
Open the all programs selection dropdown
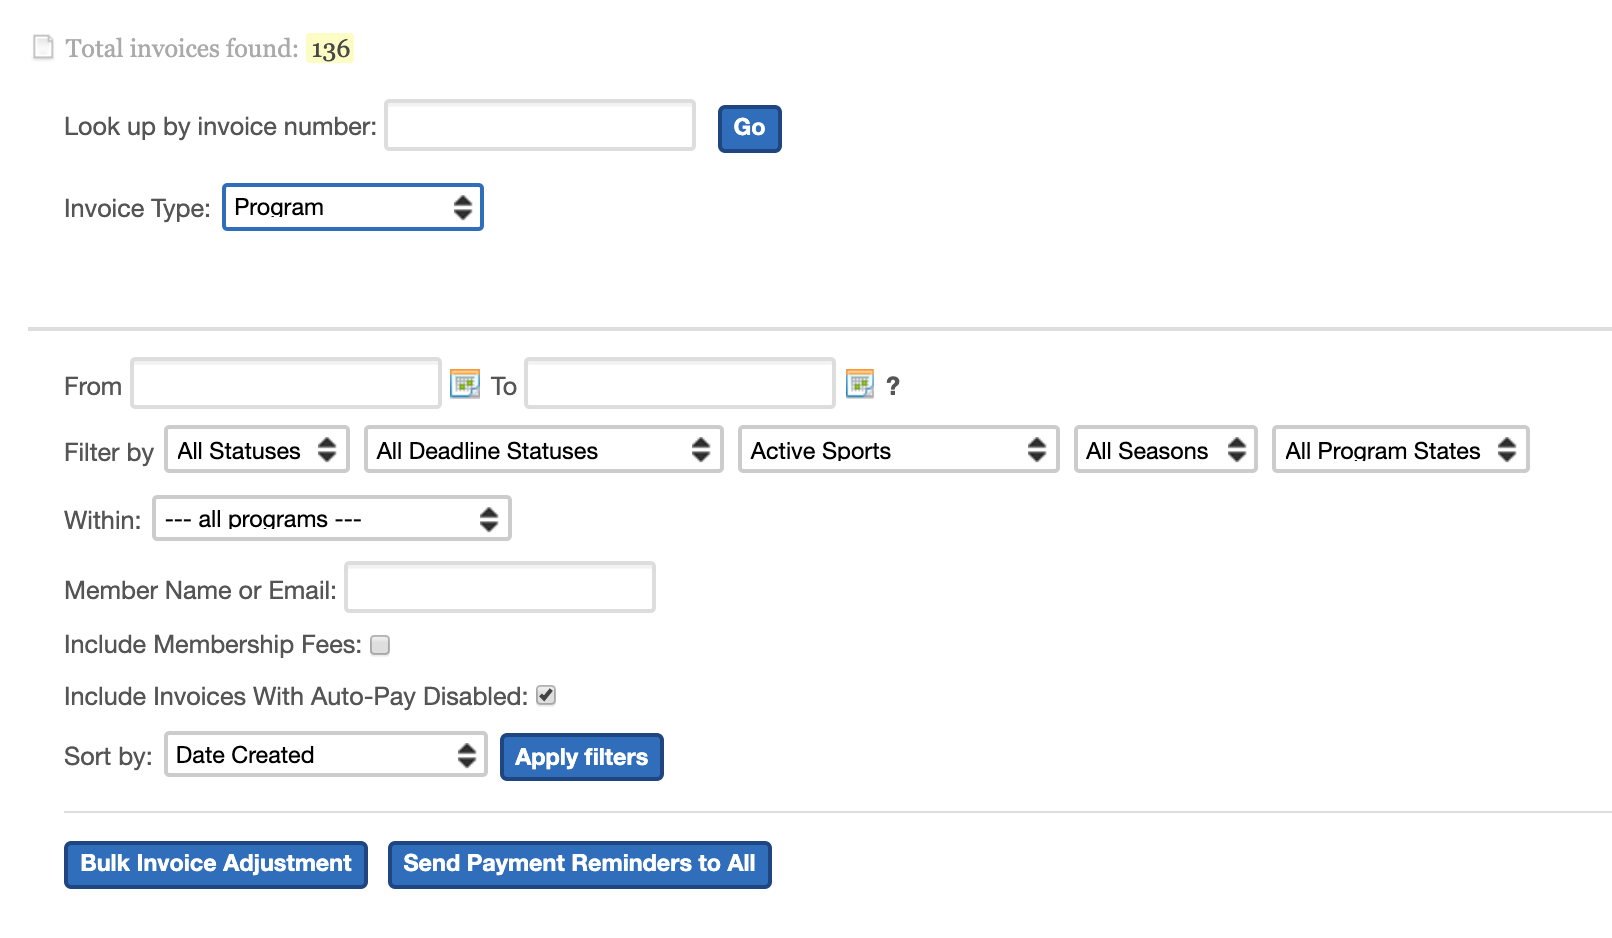(x=331, y=518)
